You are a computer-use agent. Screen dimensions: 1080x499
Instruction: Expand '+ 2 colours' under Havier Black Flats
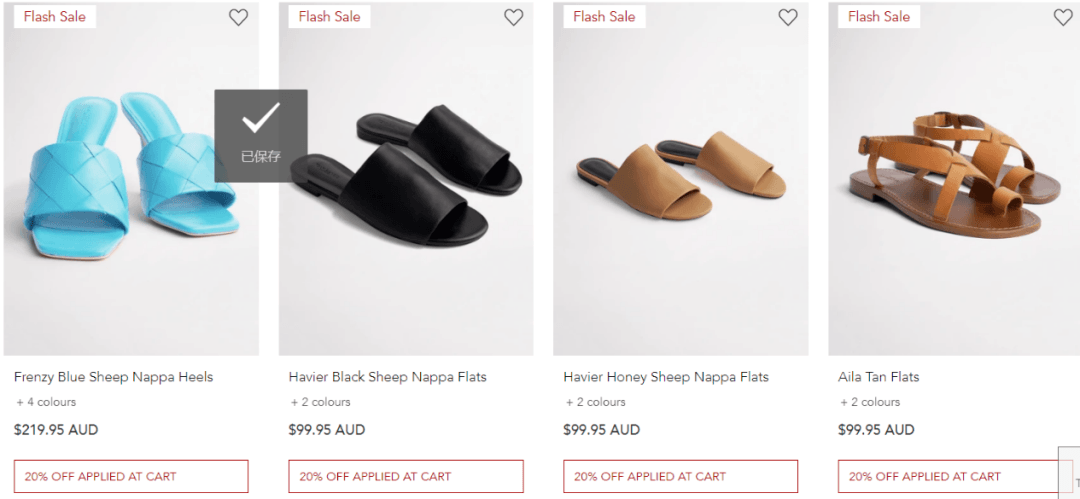[320, 402]
